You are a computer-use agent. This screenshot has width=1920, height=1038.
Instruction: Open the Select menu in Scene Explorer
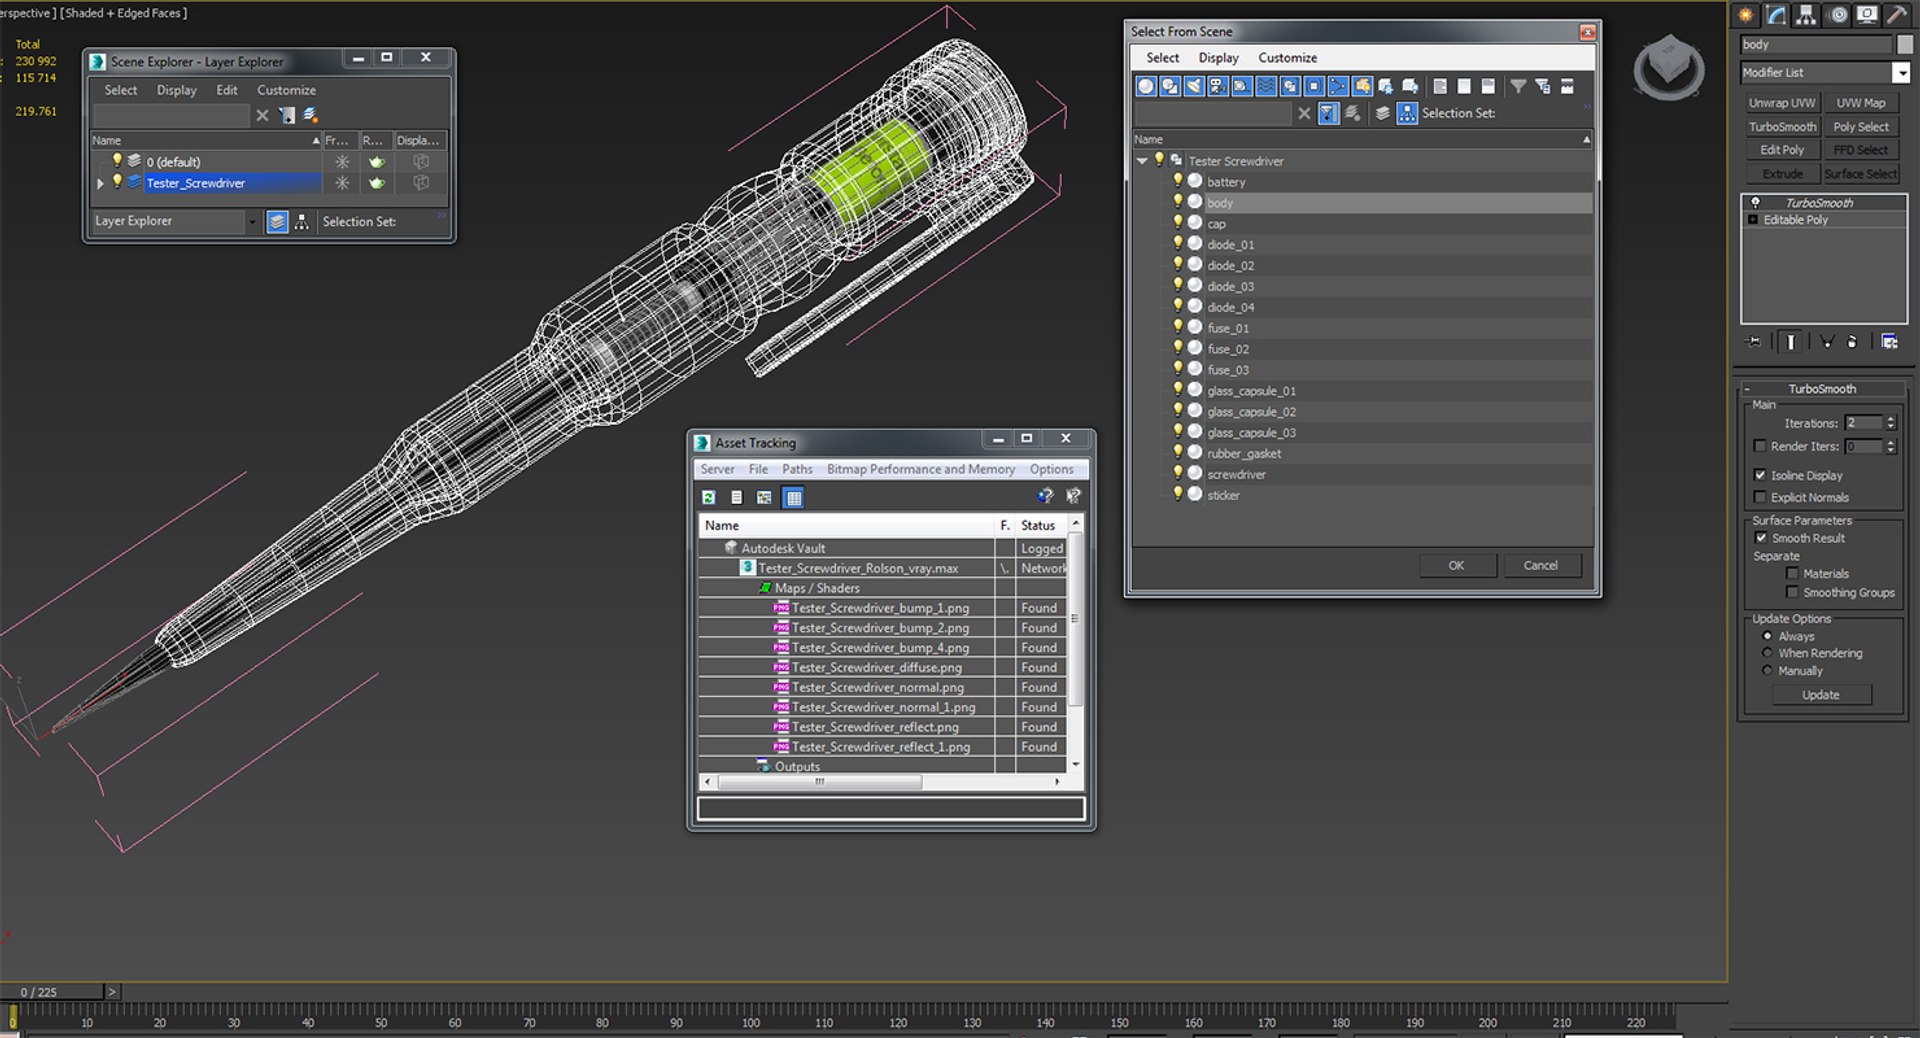click(121, 90)
